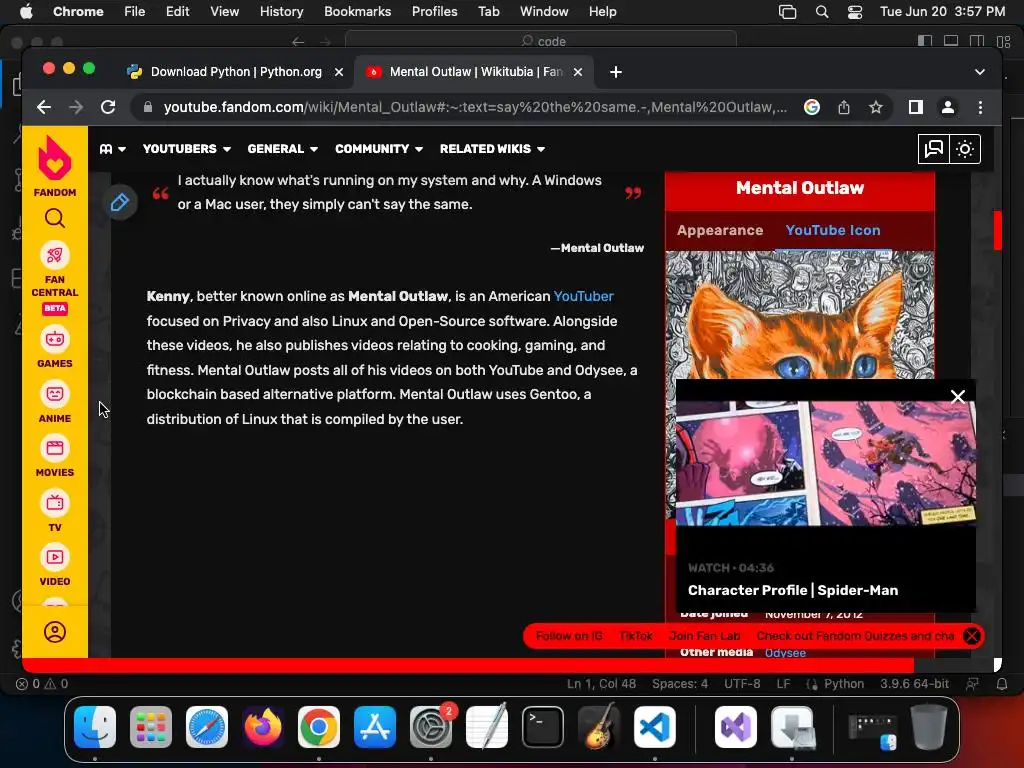Open Check out Fandom Quizzes link

(x=855, y=635)
